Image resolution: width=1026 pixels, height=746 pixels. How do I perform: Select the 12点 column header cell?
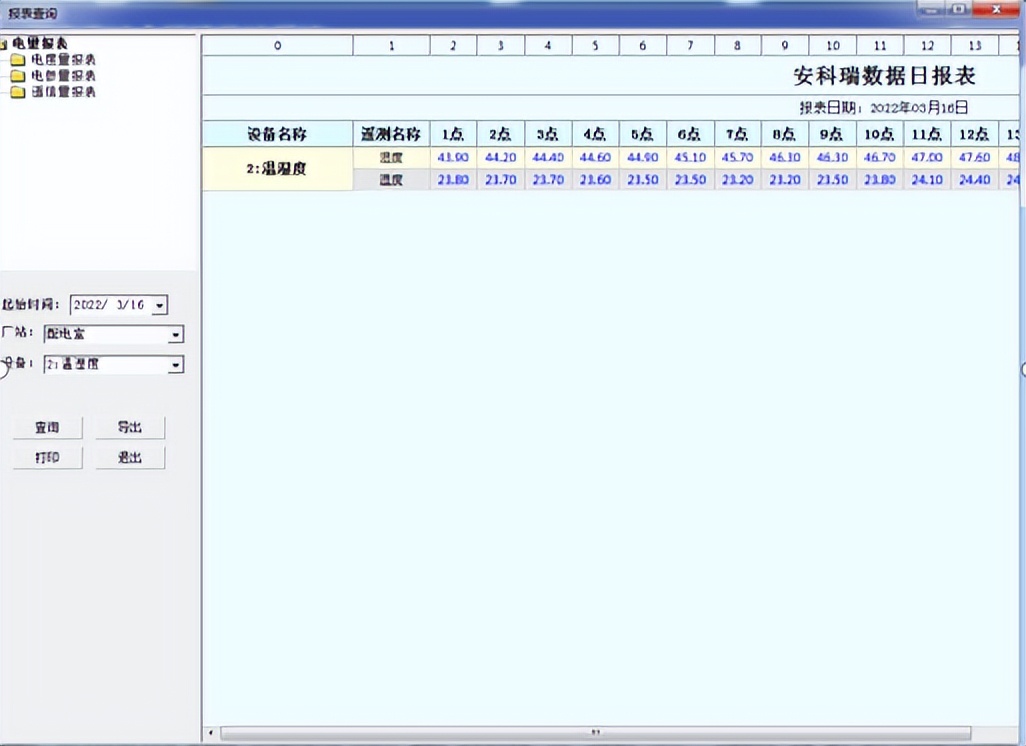pos(974,135)
